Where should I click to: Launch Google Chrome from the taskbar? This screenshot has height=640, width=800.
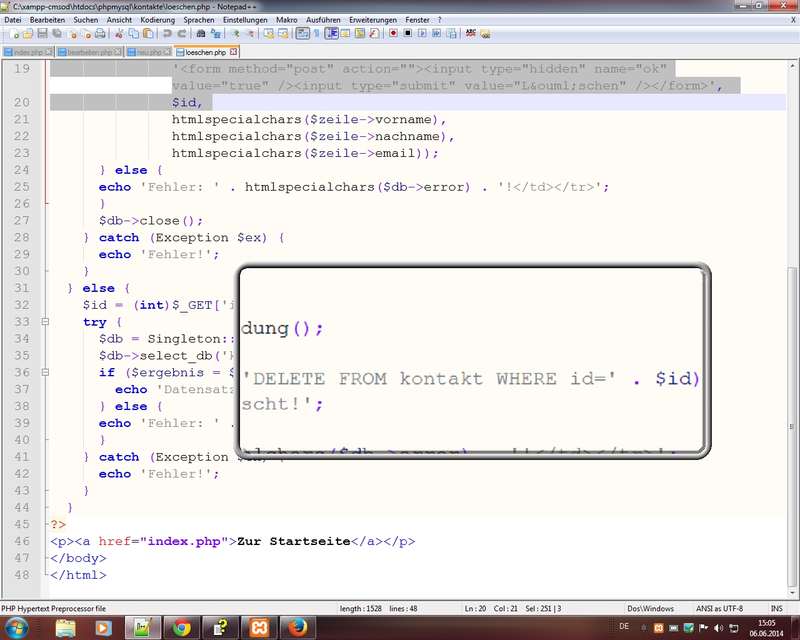(x=183, y=627)
